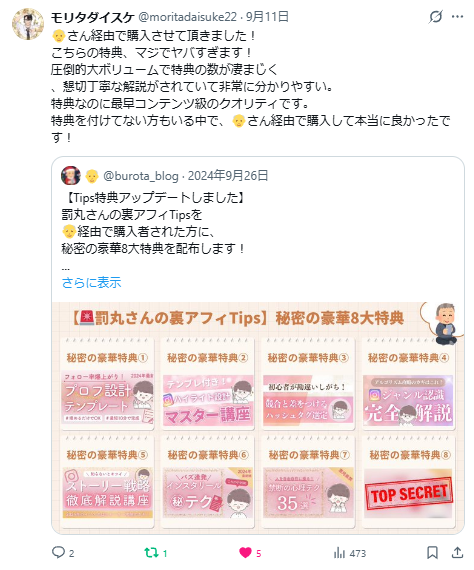Click the Grok slashed-circle icon

[435, 16]
